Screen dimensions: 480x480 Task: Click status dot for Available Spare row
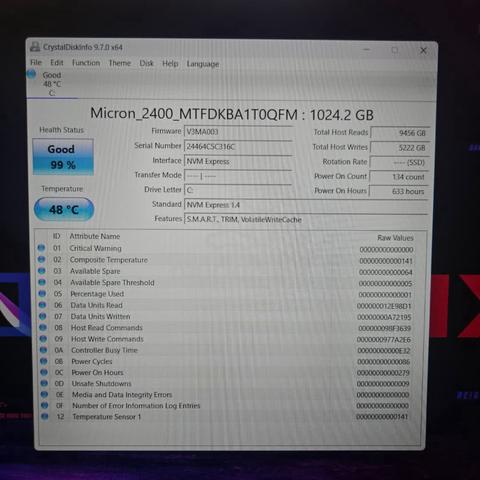pos(42,270)
